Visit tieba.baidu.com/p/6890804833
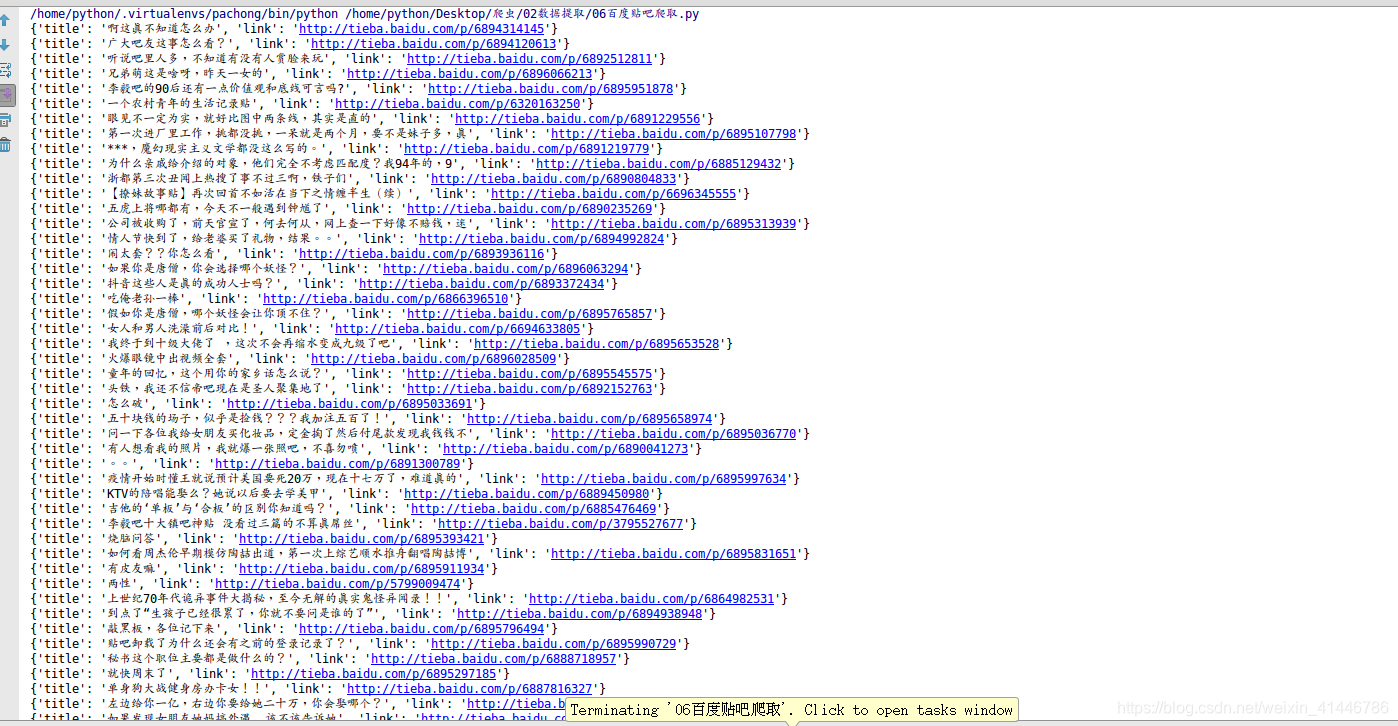 click(x=554, y=179)
